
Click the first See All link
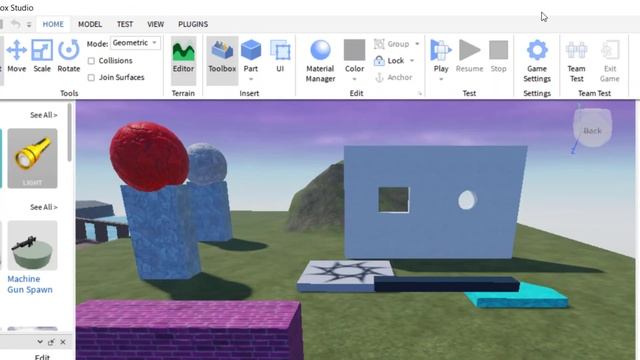pos(44,115)
